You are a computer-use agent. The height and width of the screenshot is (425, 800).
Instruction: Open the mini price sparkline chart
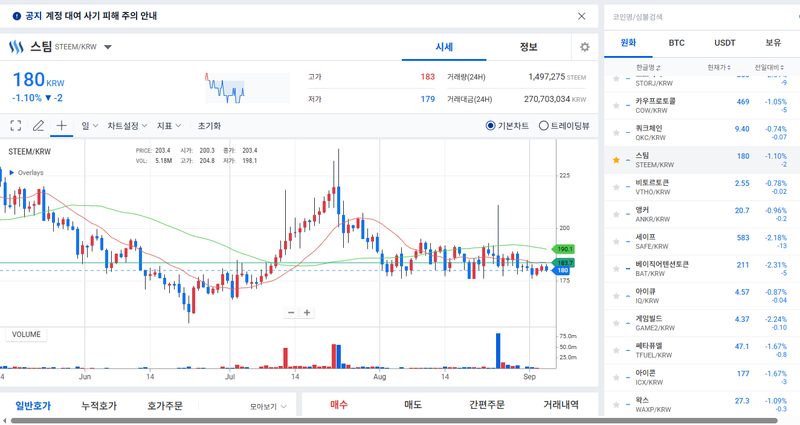click(247, 88)
